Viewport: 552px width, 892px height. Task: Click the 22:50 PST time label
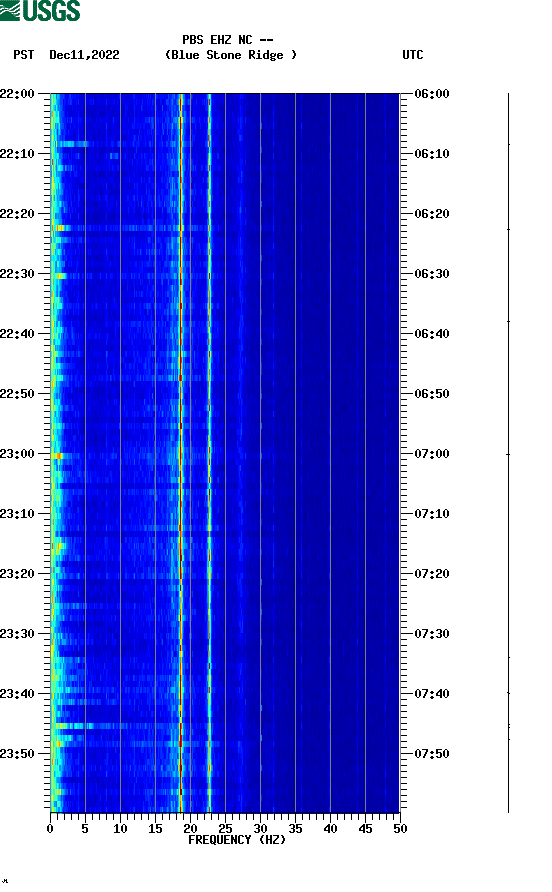click(17, 394)
